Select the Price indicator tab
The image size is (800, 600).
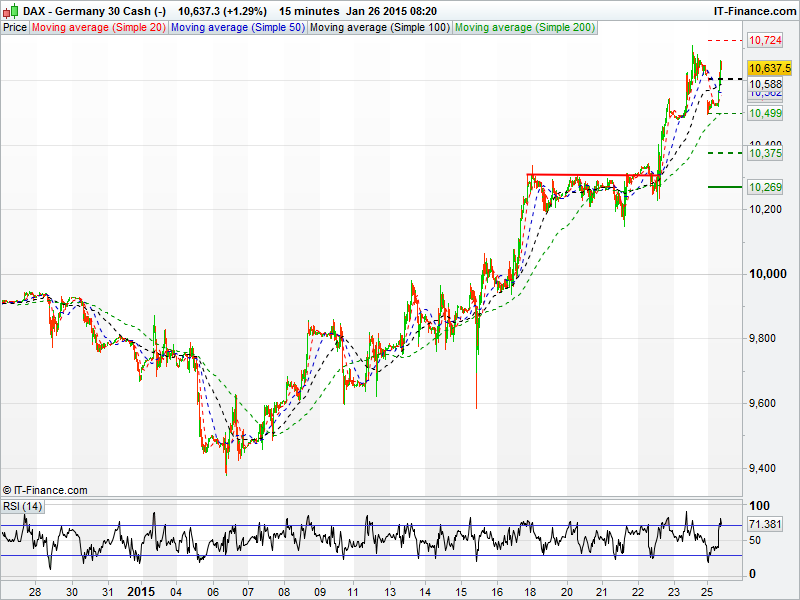coord(15,27)
